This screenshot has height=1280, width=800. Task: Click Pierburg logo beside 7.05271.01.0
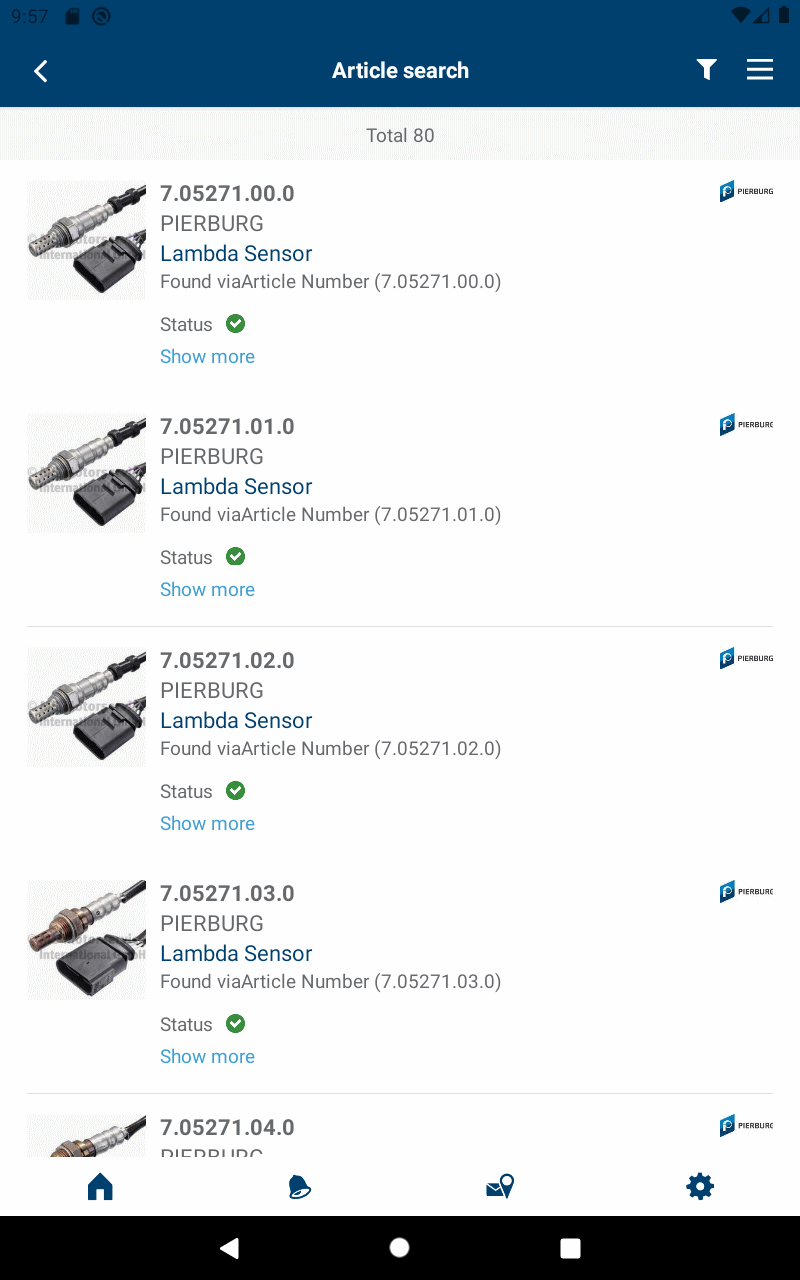(746, 425)
